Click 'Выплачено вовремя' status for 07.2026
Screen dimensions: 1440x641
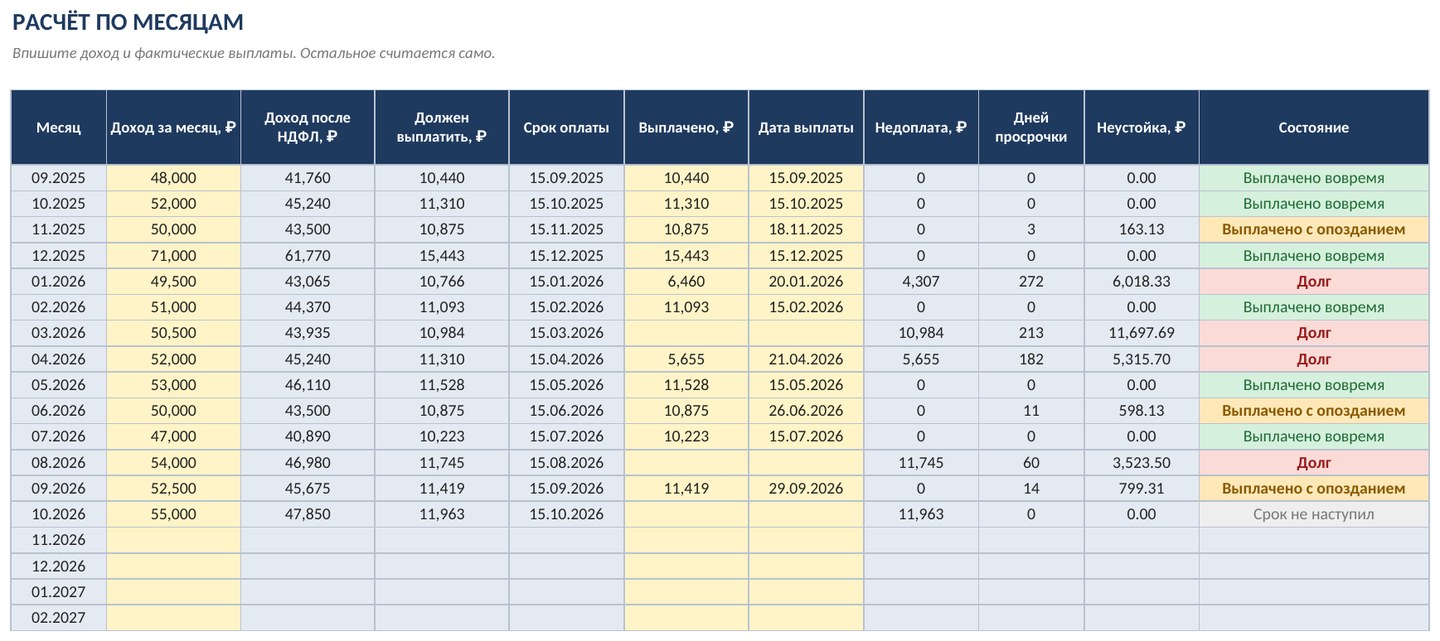(1314, 437)
